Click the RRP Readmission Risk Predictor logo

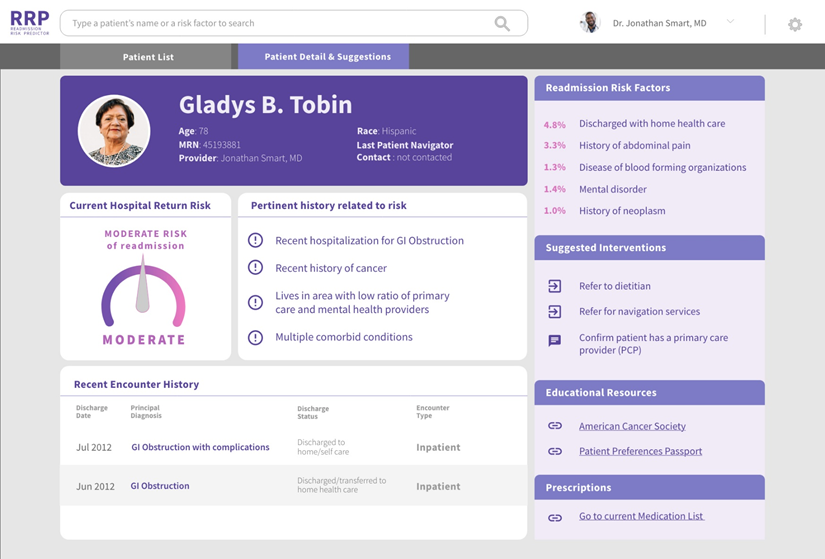click(29, 23)
